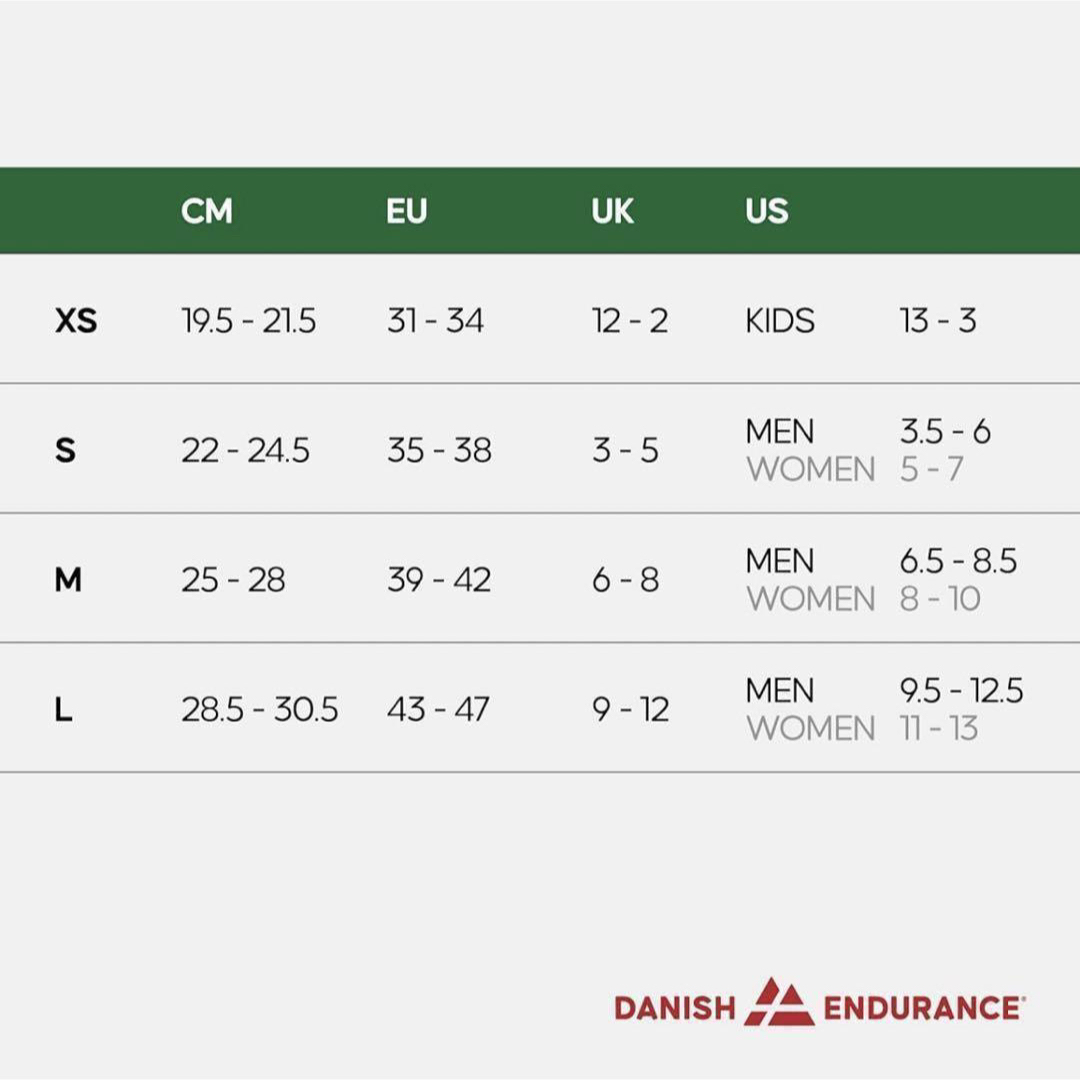The height and width of the screenshot is (1080, 1080).
Task: Click the MEN 6.5 - 8.5 value
Action: click(958, 561)
